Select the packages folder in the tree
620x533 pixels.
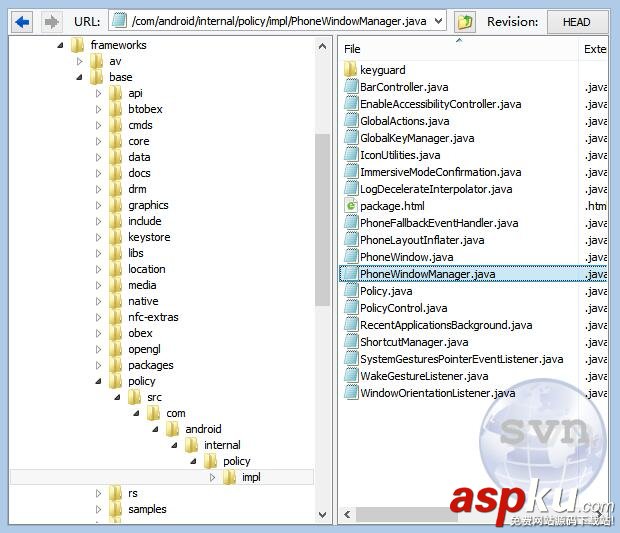151,365
